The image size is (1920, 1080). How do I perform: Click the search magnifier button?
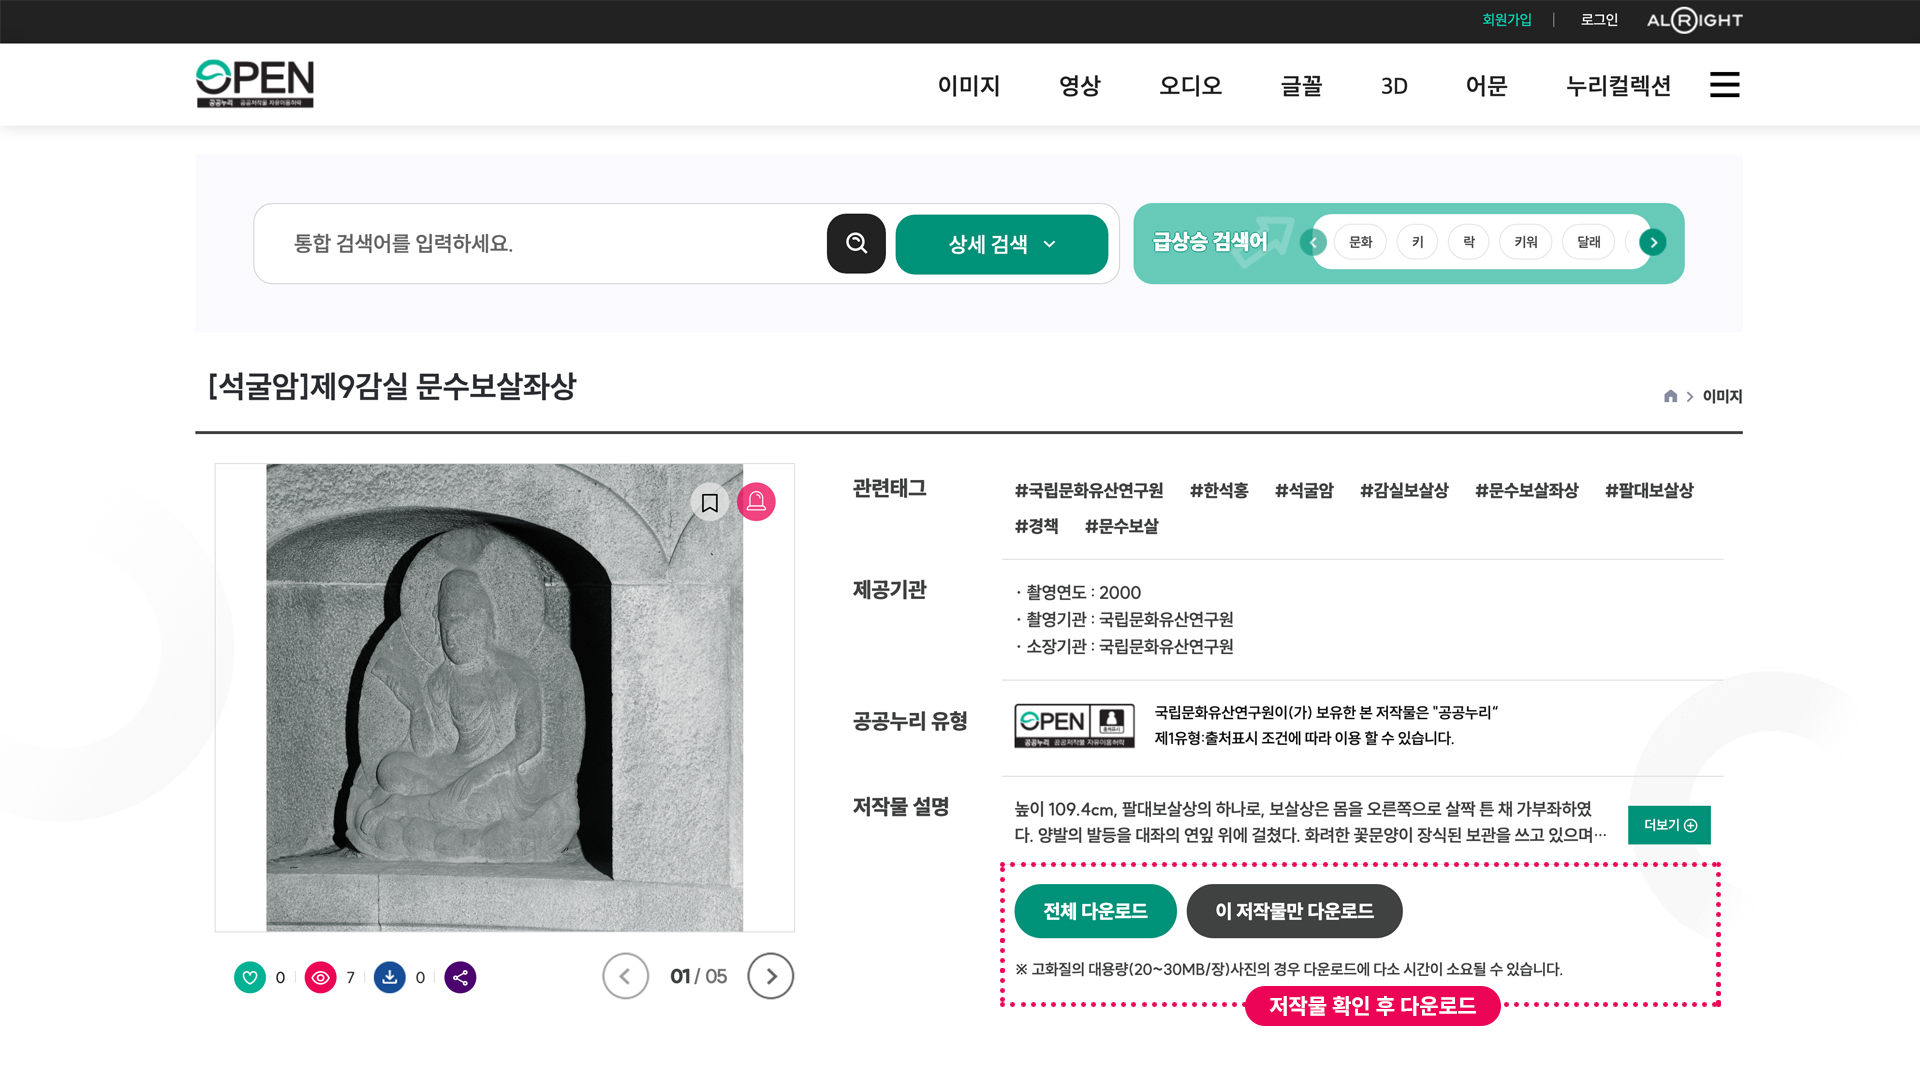[x=856, y=243]
